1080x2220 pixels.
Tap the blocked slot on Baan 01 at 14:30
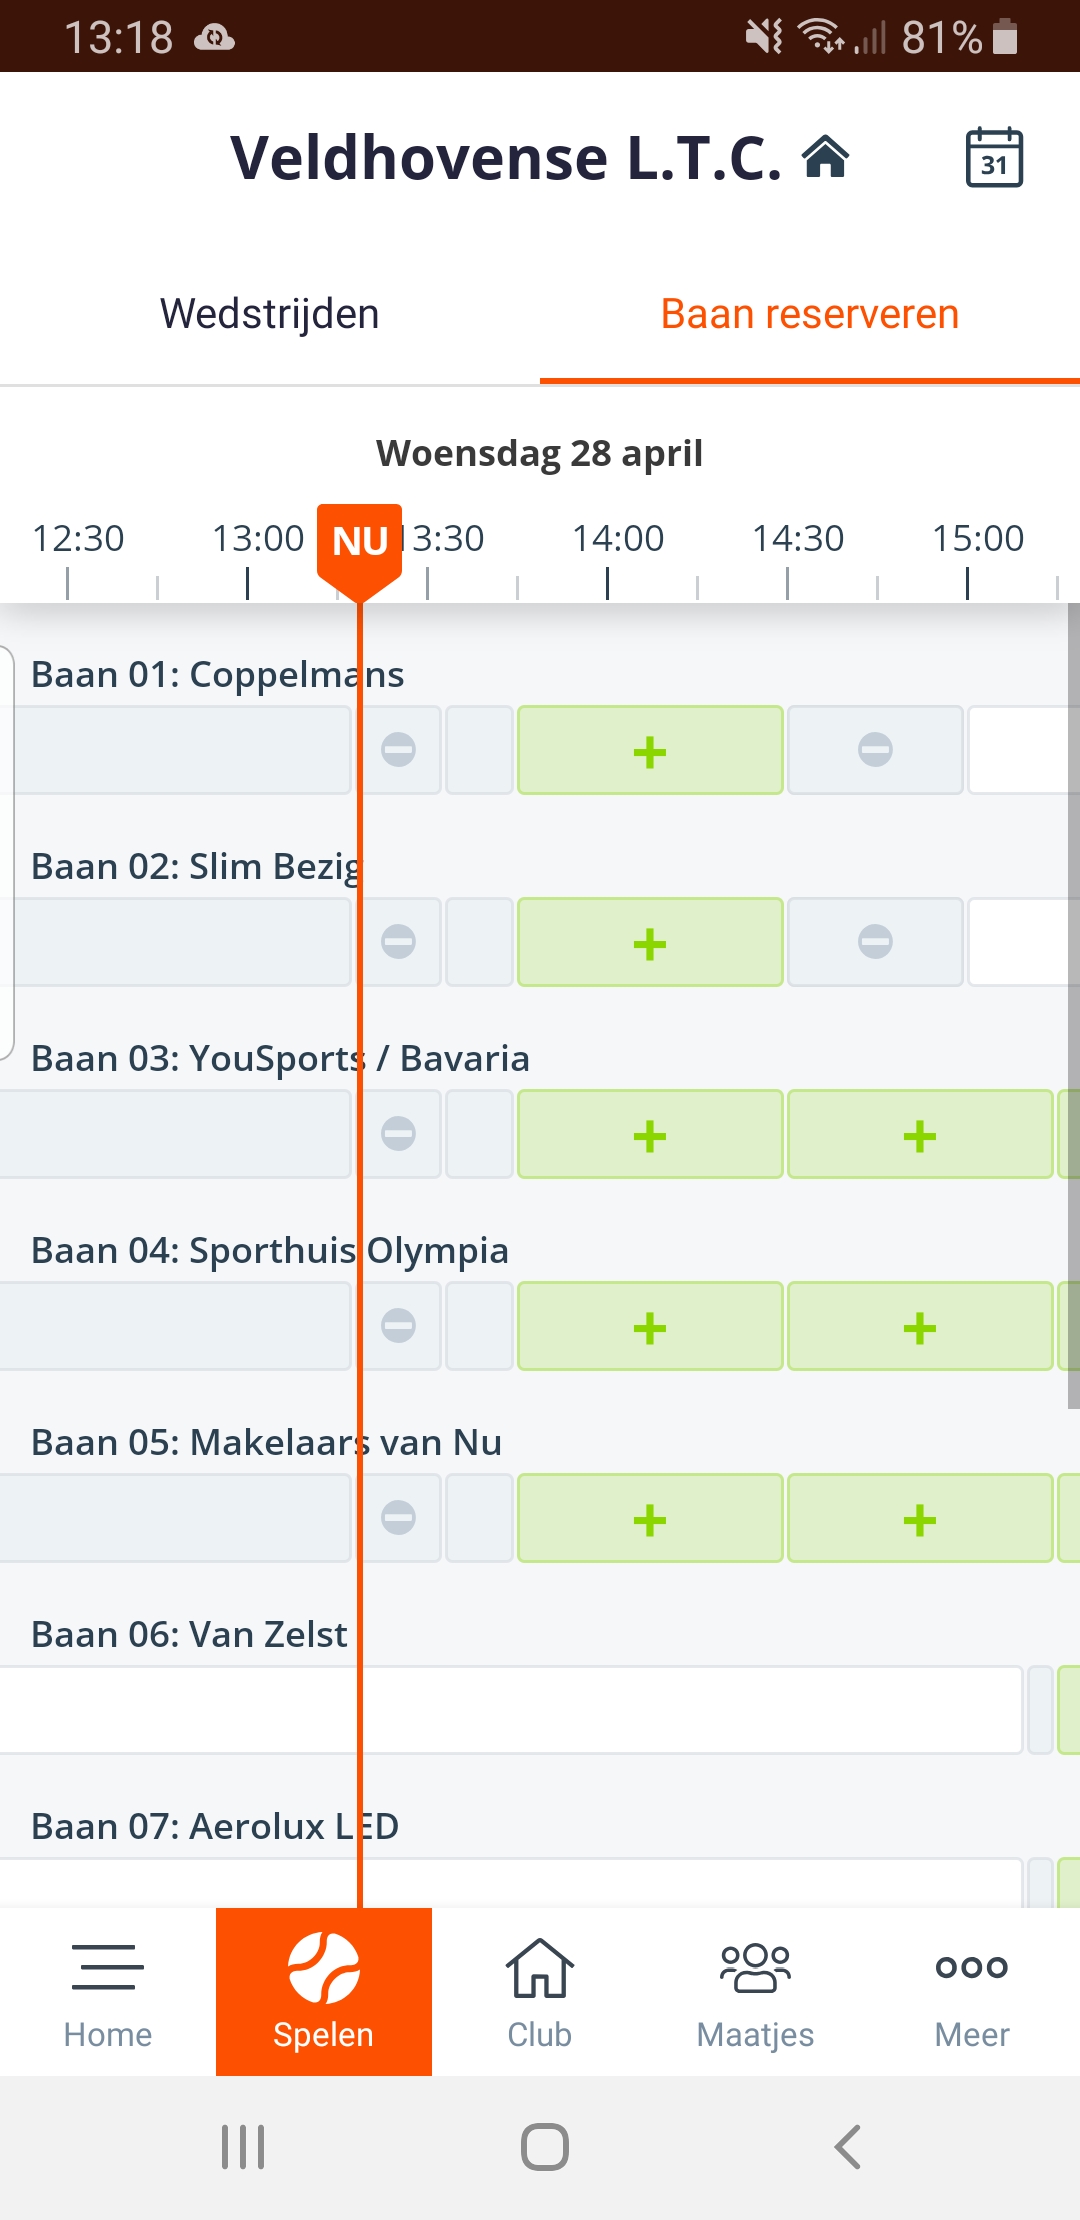tap(875, 750)
